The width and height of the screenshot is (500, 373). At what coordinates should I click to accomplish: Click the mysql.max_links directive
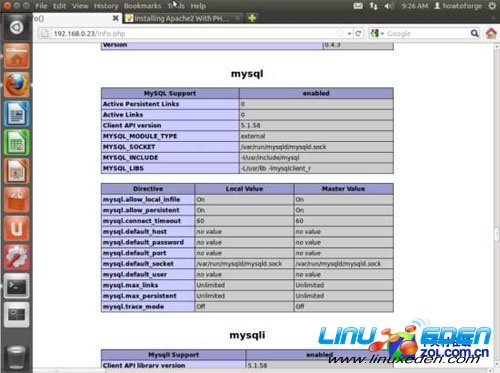[x=148, y=285]
